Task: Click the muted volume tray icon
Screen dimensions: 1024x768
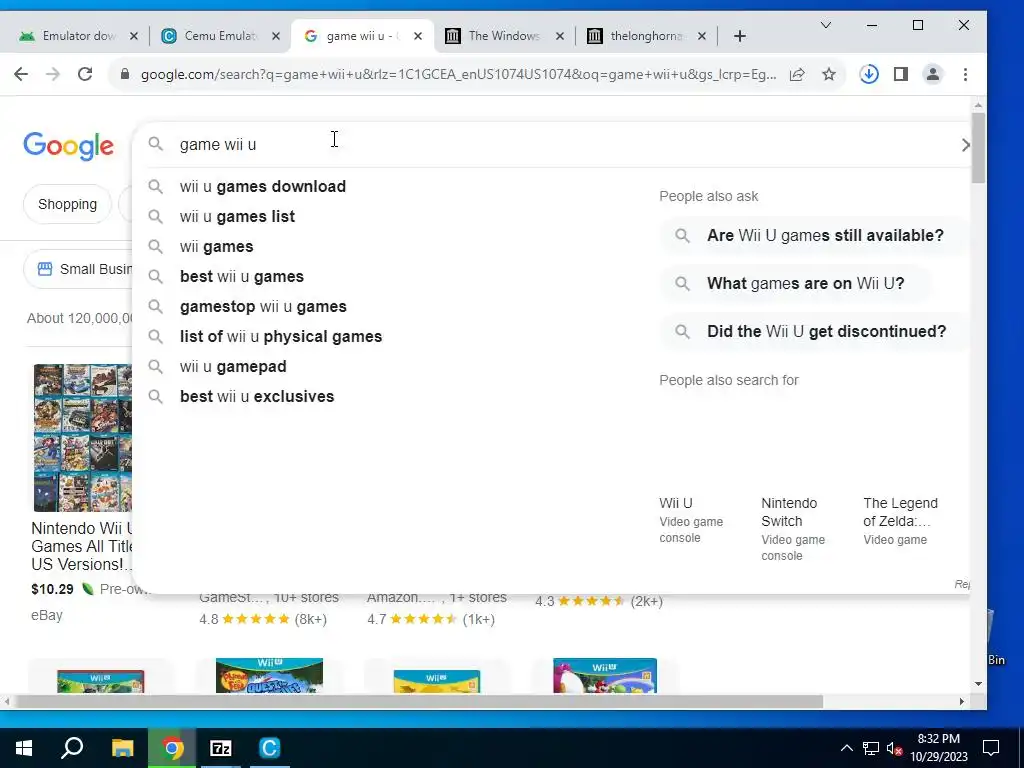Action: tap(894, 748)
